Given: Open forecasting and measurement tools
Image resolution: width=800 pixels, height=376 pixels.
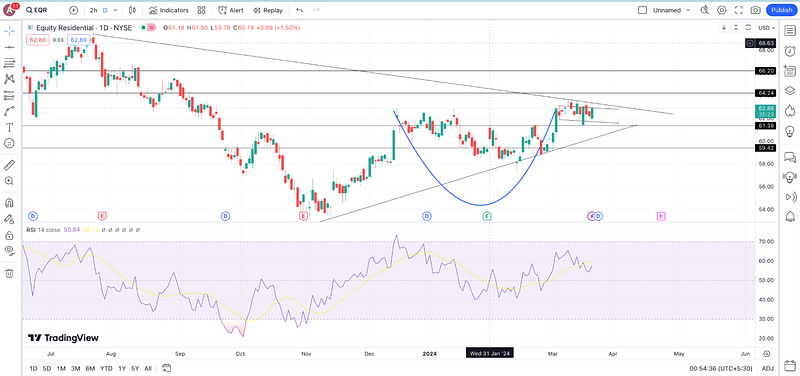Looking at the screenshot, I should pos(9,95).
